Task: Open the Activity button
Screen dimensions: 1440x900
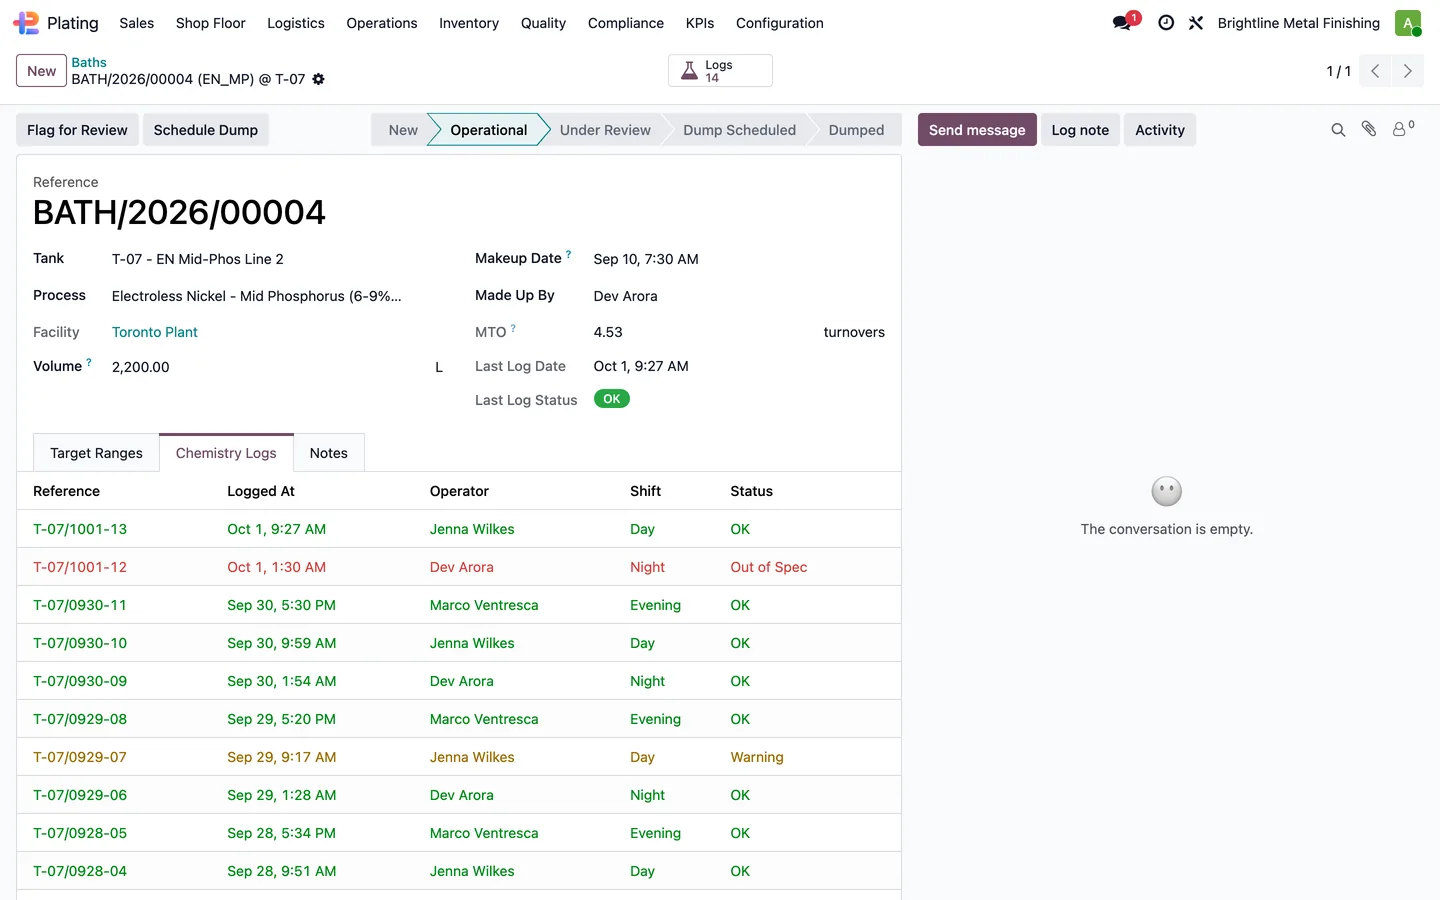Action: pos(1160,130)
